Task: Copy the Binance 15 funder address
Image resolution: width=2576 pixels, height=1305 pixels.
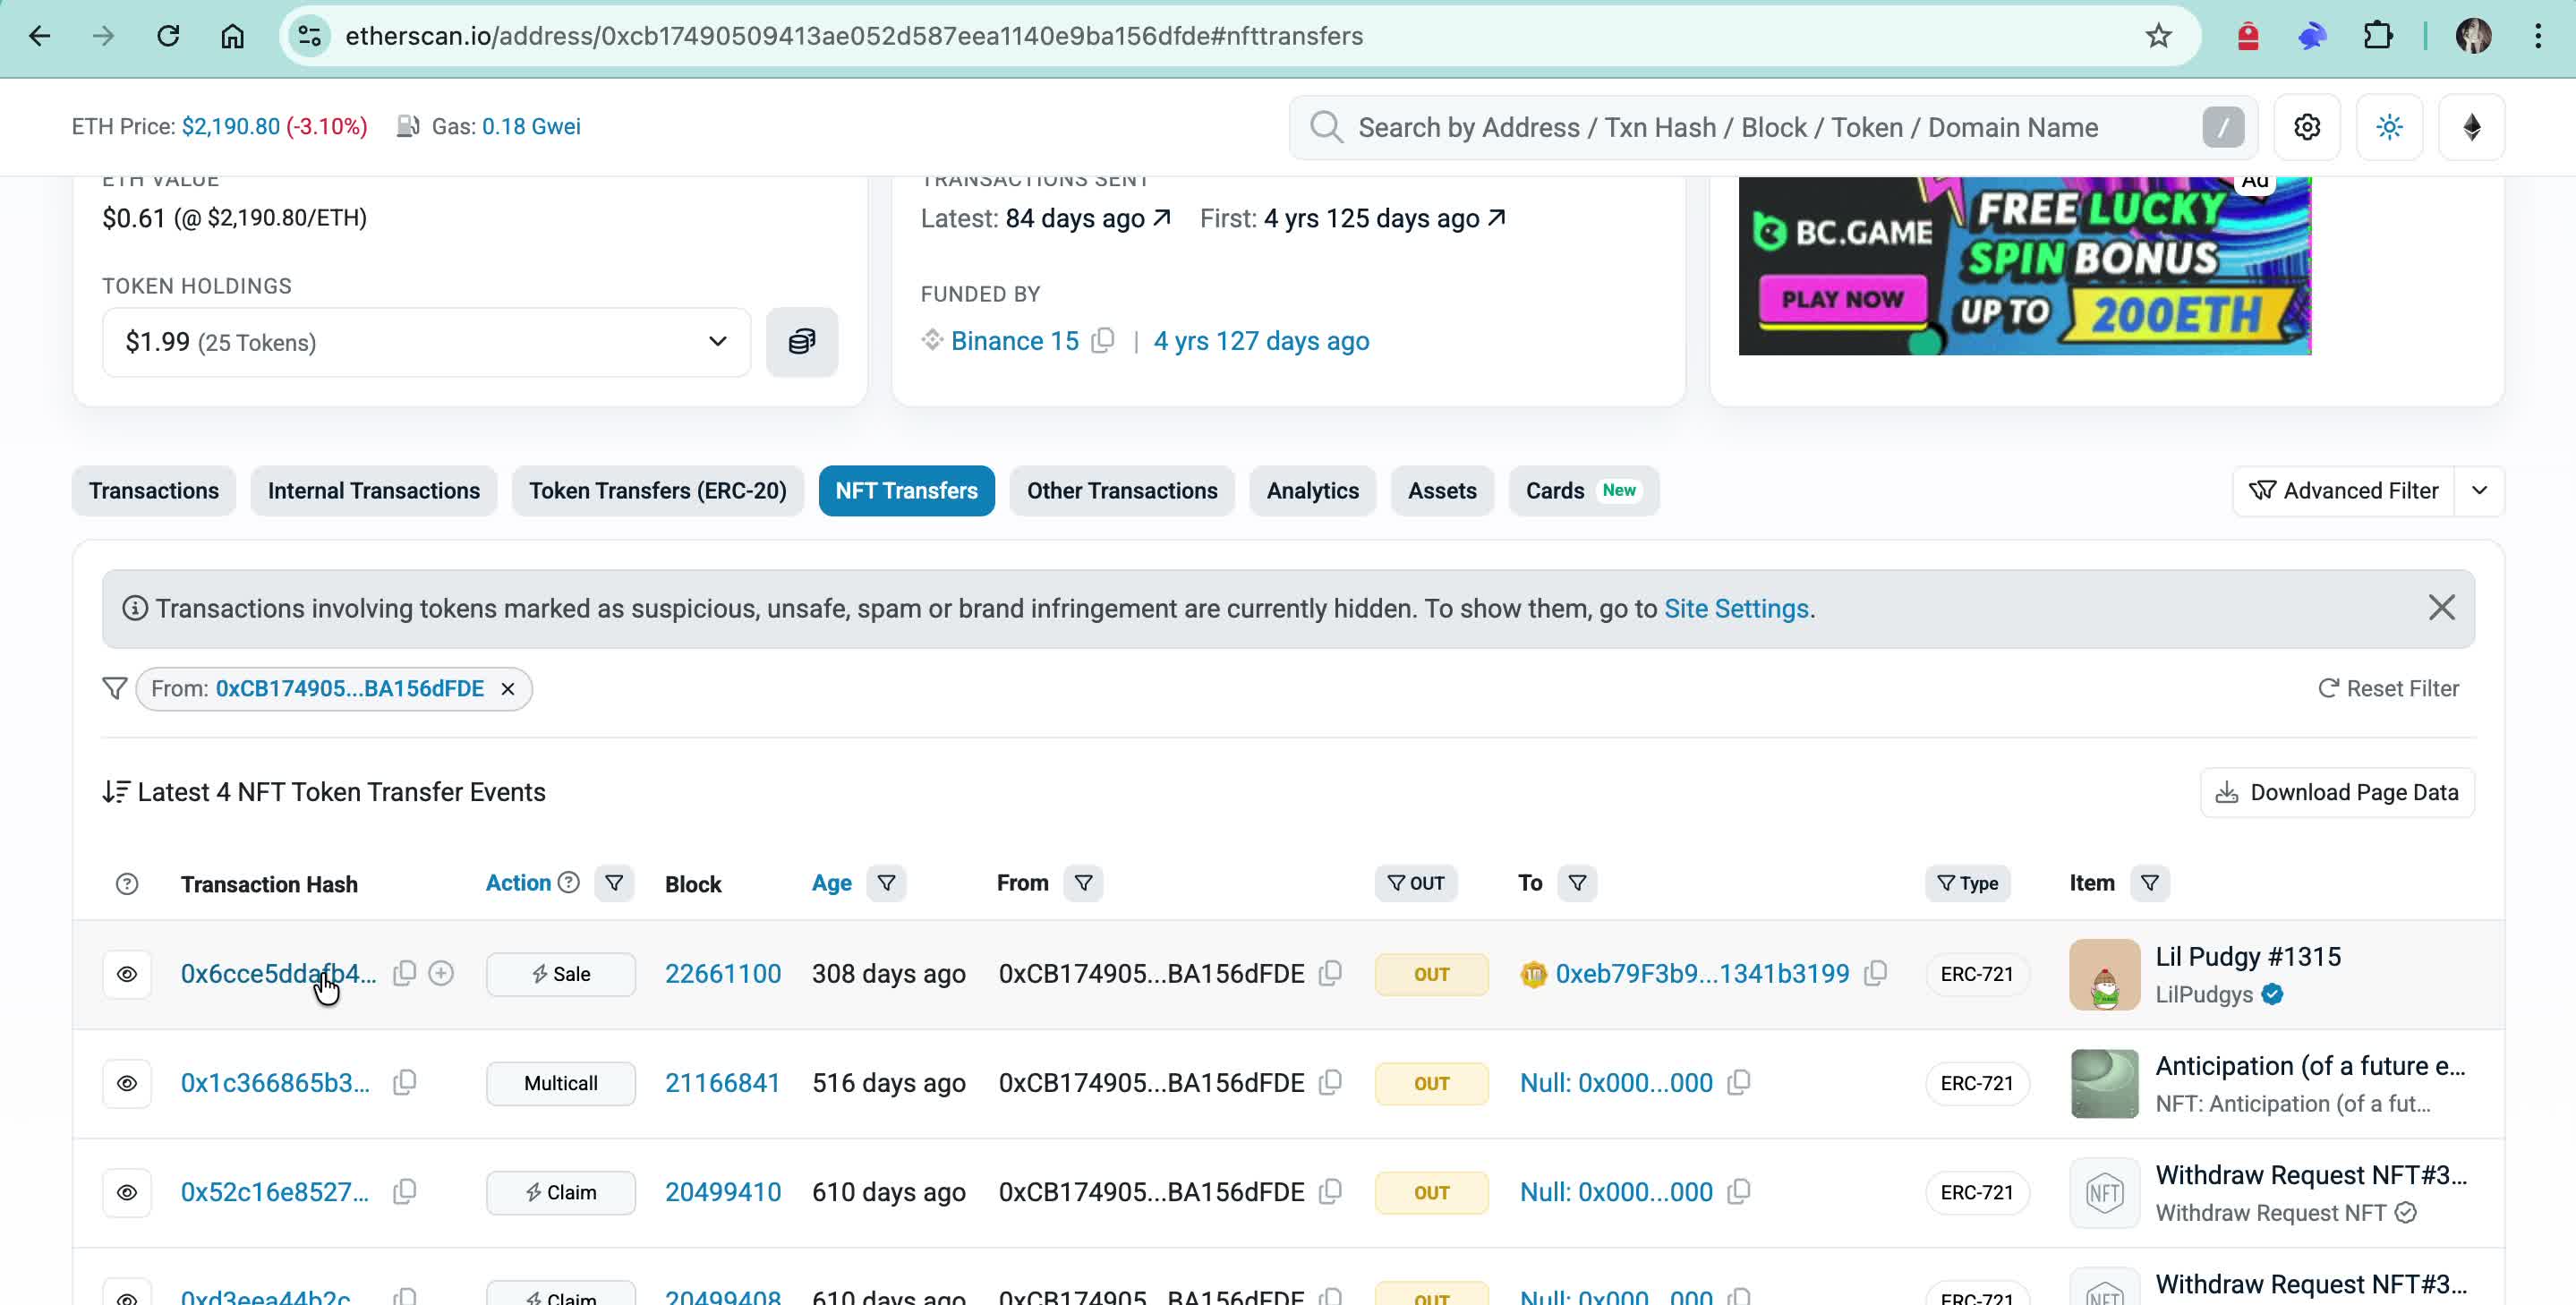Action: [1102, 341]
